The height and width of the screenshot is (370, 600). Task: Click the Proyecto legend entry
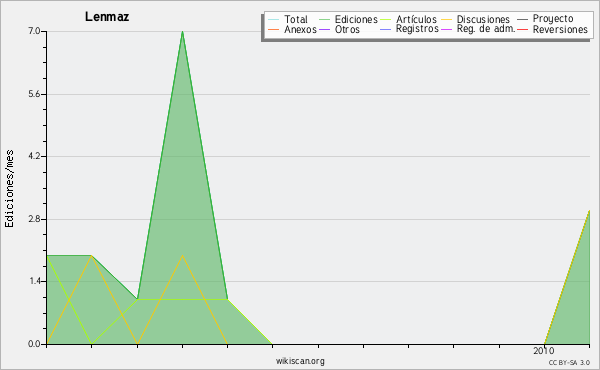coord(553,19)
